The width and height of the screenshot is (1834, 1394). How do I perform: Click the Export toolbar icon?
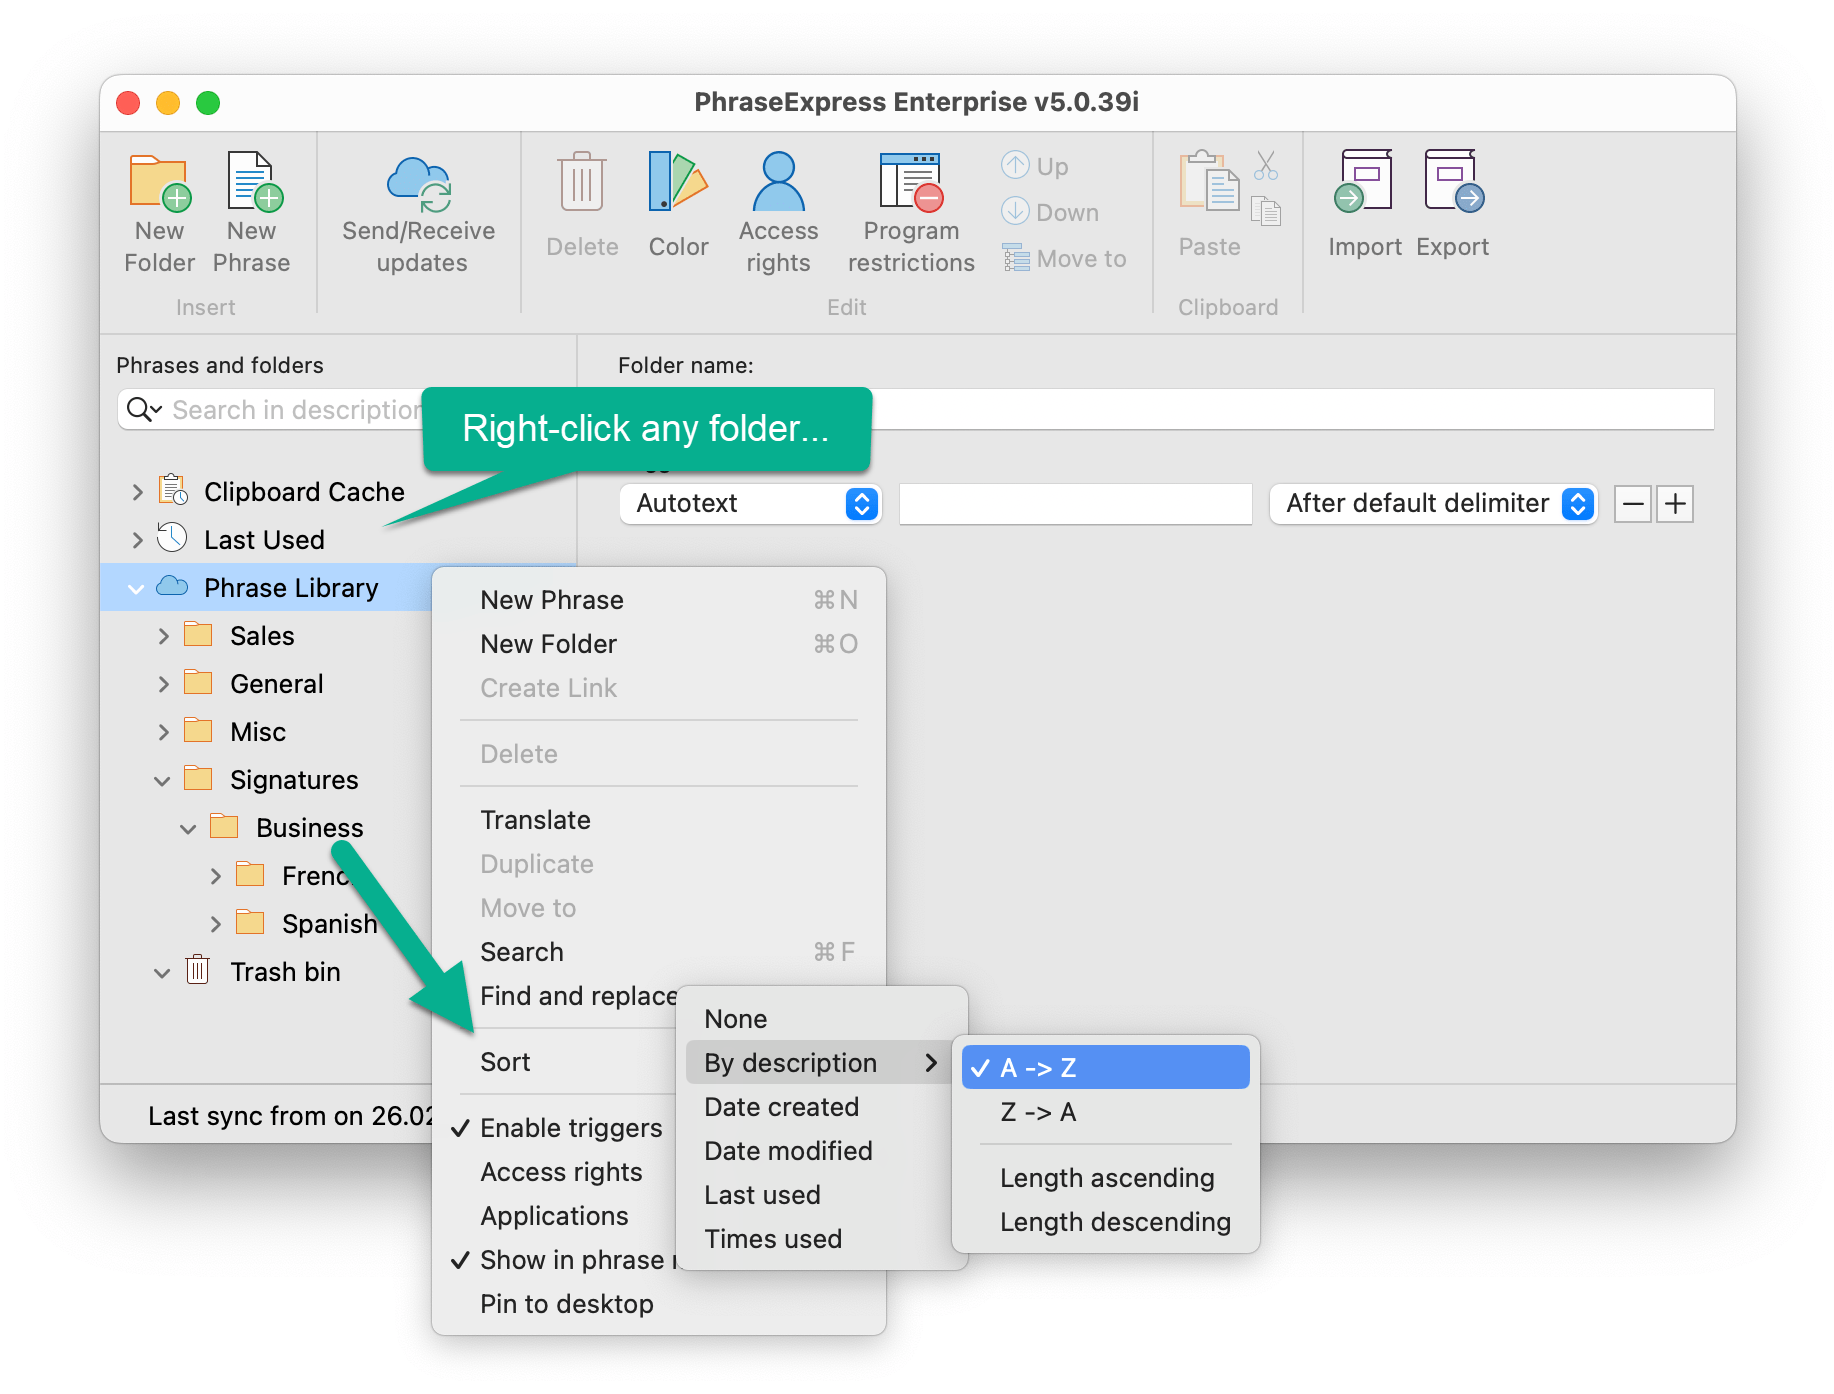1453,181
